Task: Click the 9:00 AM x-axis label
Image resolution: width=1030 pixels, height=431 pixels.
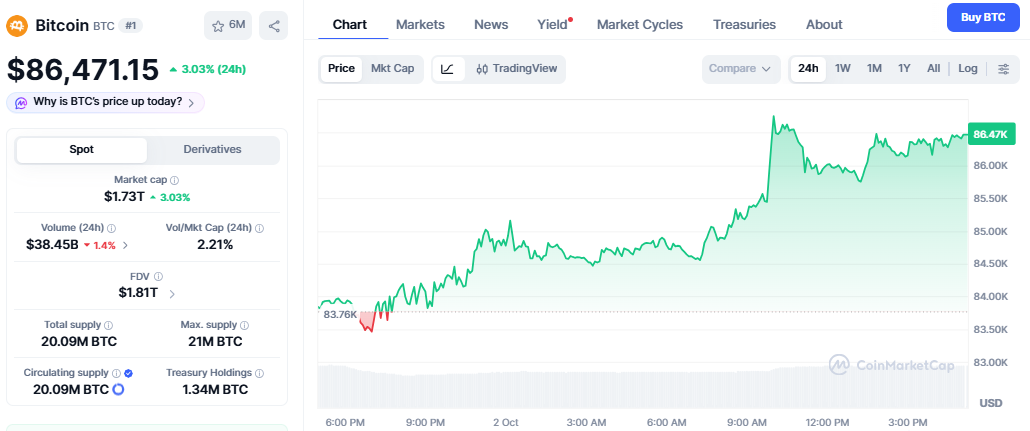Action: pos(748,422)
